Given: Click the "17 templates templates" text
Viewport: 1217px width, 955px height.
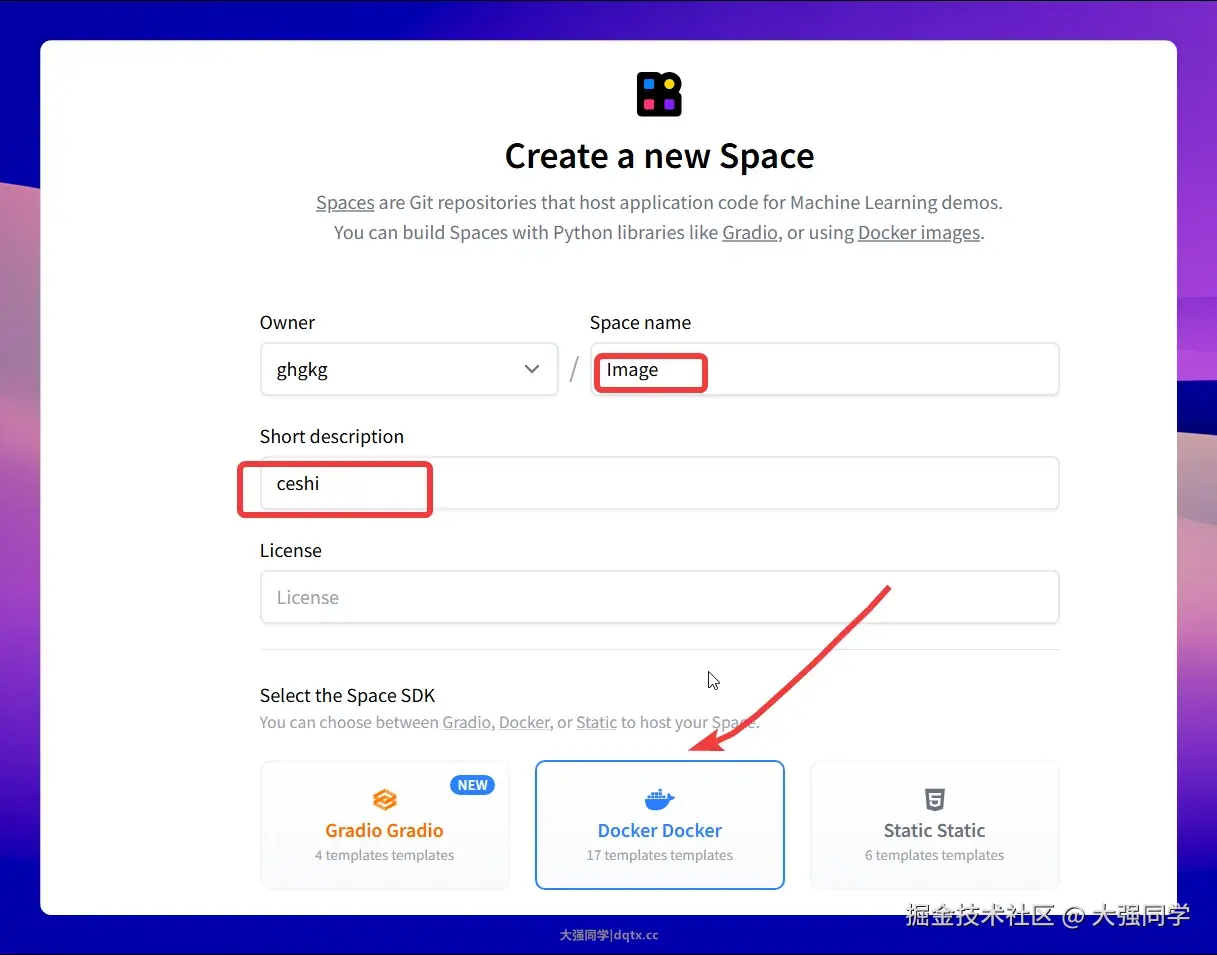Looking at the screenshot, I should click(660, 855).
